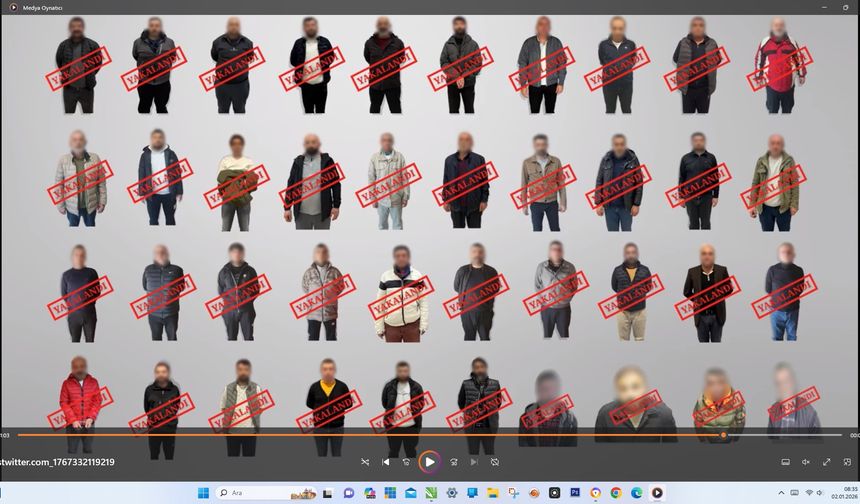The width and height of the screenshot is (860, 504).
Task: Open Microsoft Edge from the taskbar
Action: (x=636, y=493)
